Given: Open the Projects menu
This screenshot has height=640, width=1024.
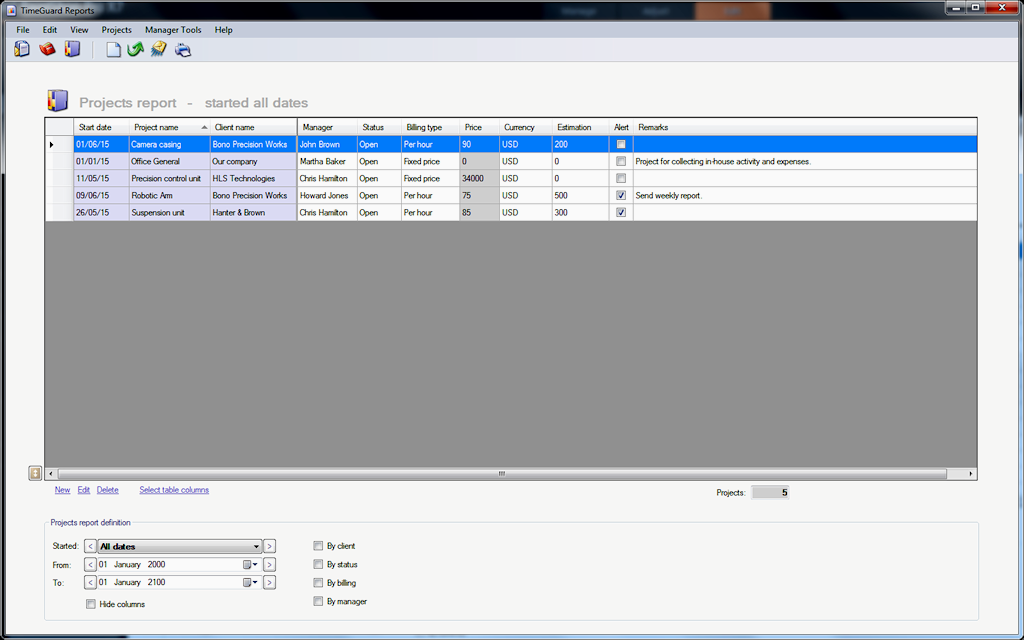Looking at the screenshot, I should coord(116,30).
